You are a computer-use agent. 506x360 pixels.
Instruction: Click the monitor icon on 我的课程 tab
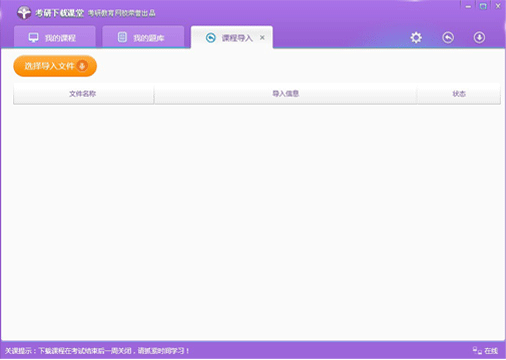tap(33, 38)
